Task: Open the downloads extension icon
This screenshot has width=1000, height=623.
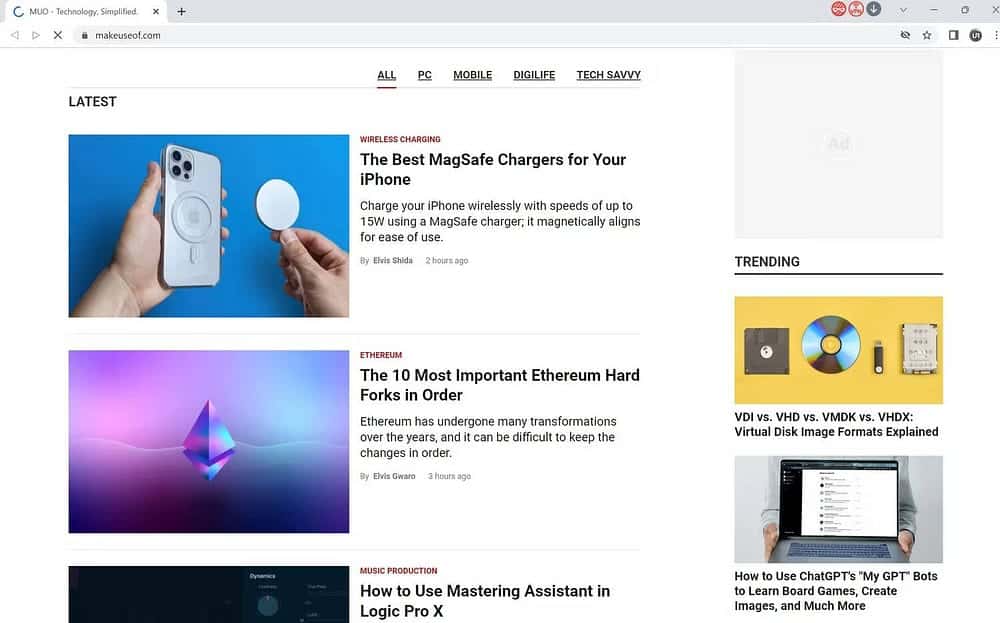Action: (x=874, y=9)
